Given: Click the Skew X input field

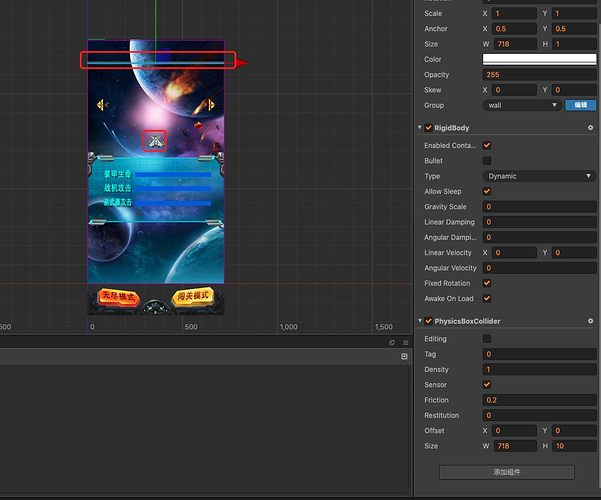Looking at the screenshot, I should (x=514, y=90).
